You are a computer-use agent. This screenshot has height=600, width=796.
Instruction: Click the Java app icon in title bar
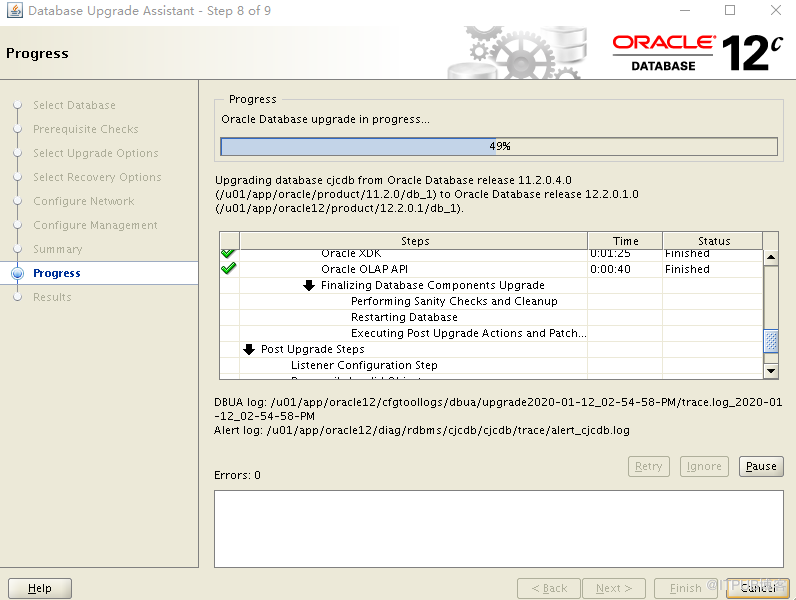(x=15, y=10)
